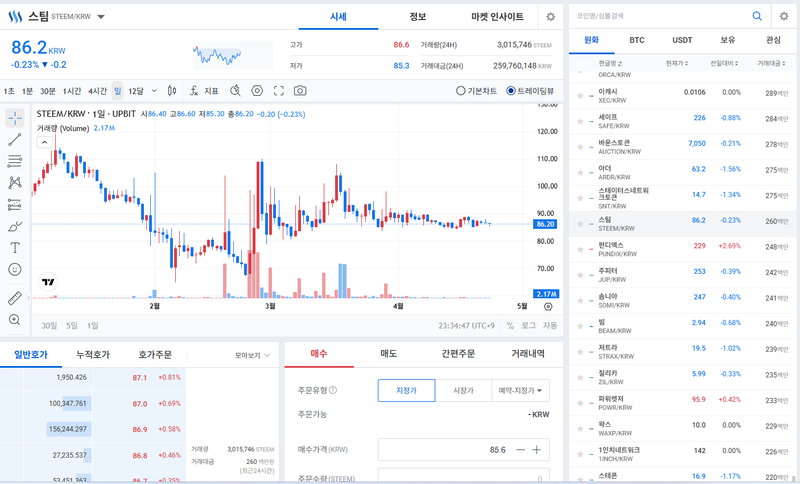The height and width of the screenshot is (484, 800).
Task: Select the ruler measure tool
Action: [15, 298]
